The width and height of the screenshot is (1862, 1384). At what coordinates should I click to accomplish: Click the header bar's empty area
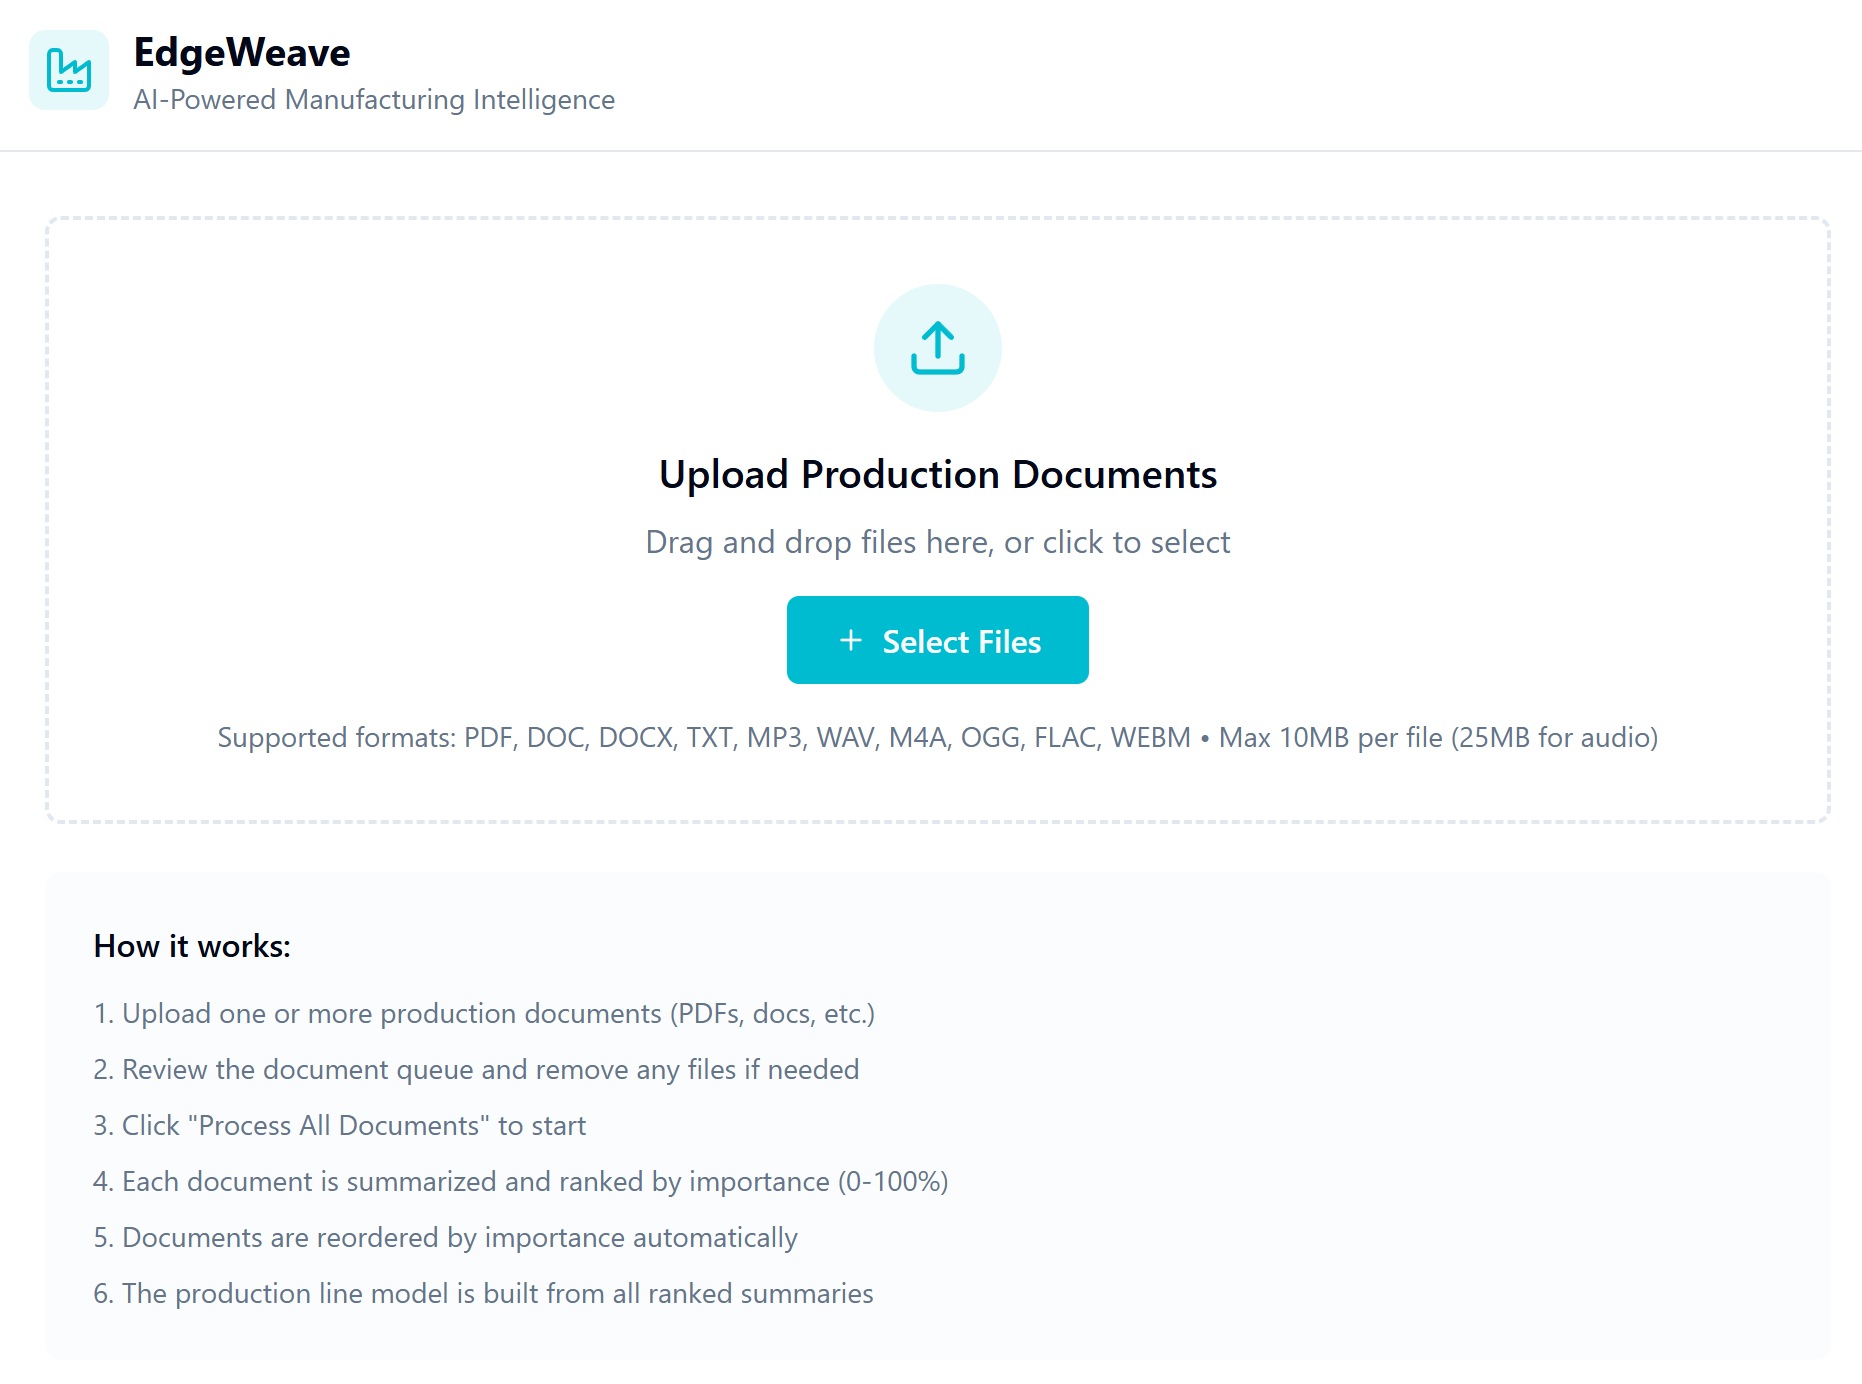[1200, 75]
